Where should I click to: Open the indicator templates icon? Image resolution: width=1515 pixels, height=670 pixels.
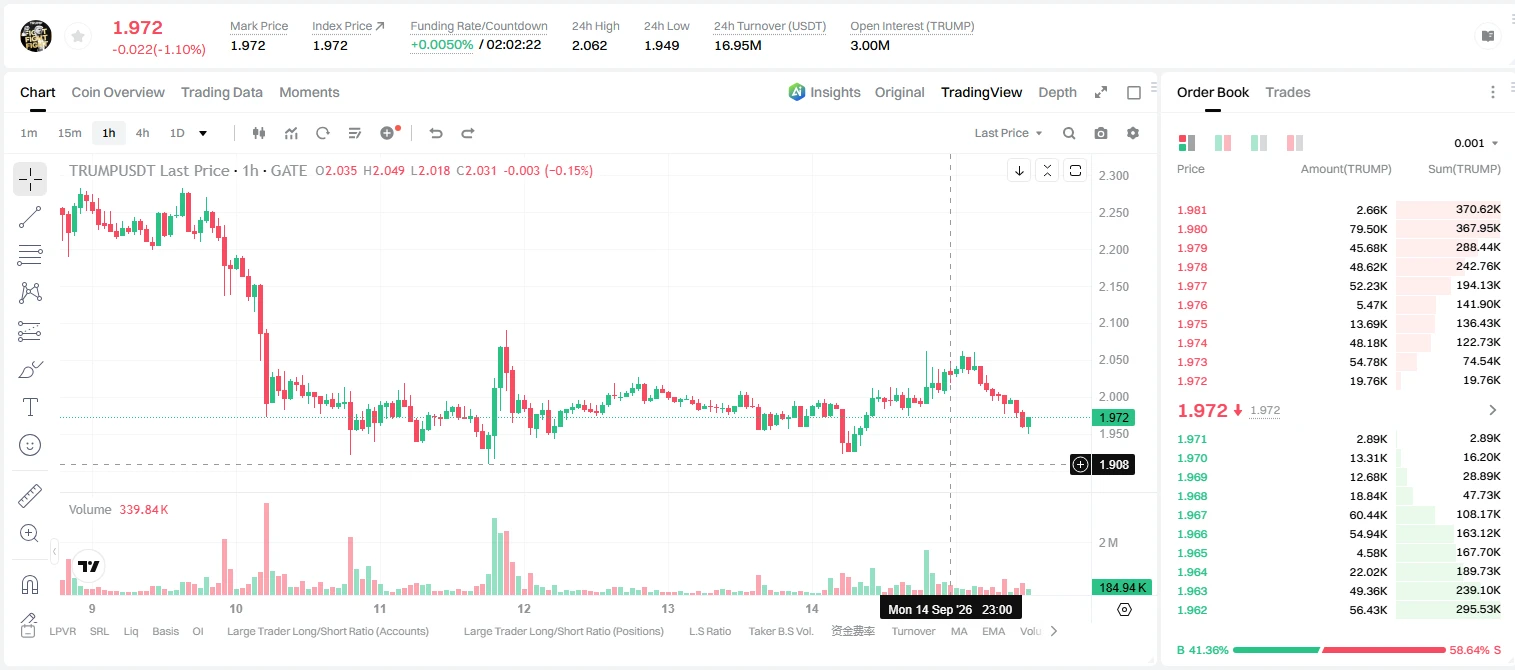click(355, 133)
